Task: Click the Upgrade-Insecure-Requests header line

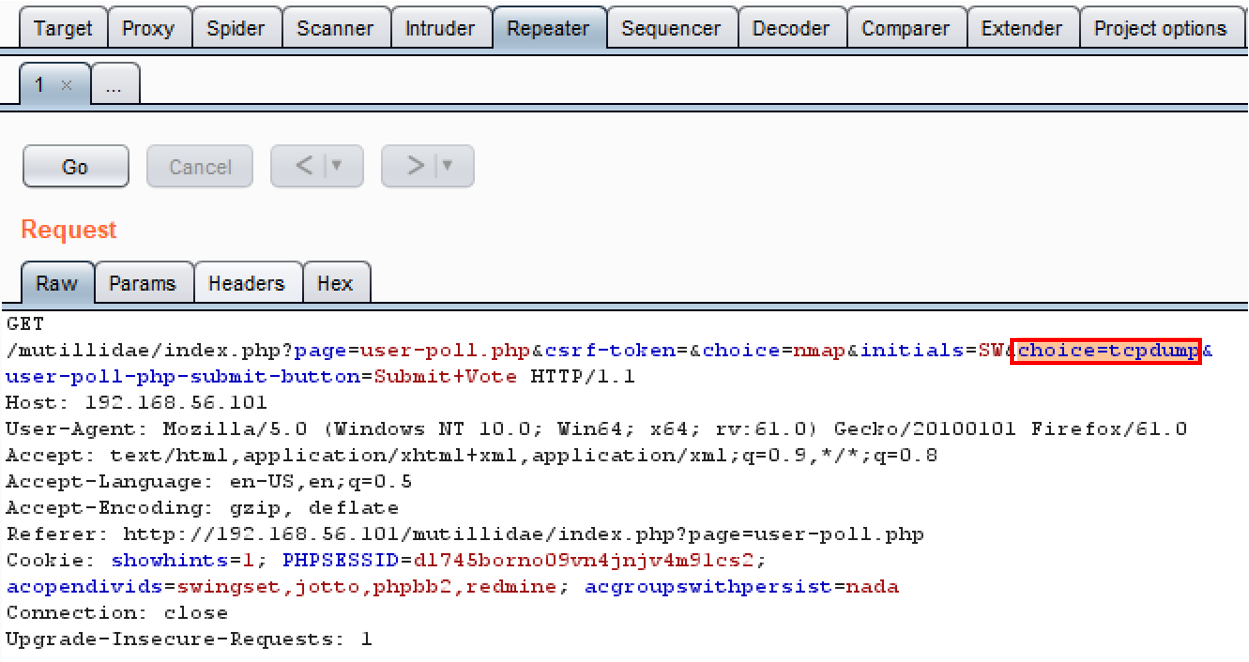Action: [189, 638]
